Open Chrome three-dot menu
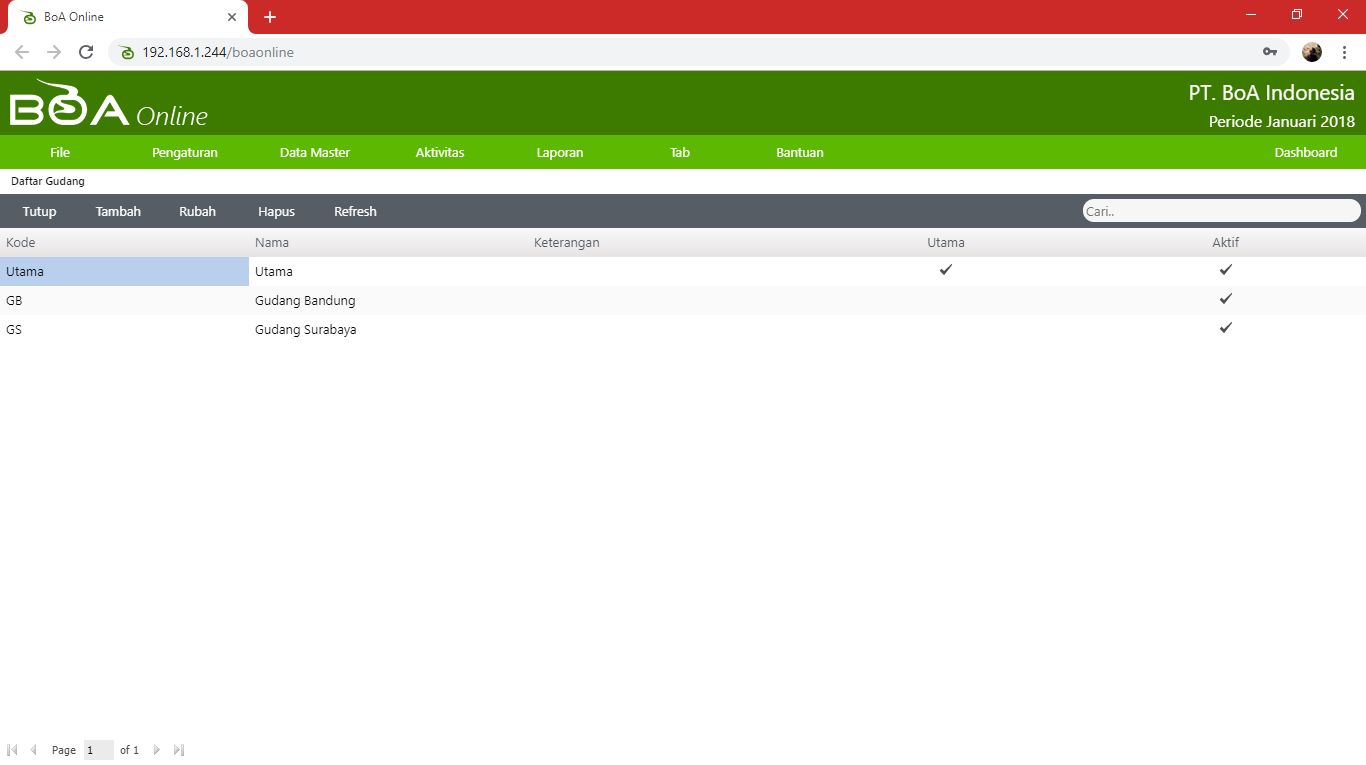Image resolution: width=1366 pixels, height=765 pixels. pyautogui.click(x=1345, y=52)
